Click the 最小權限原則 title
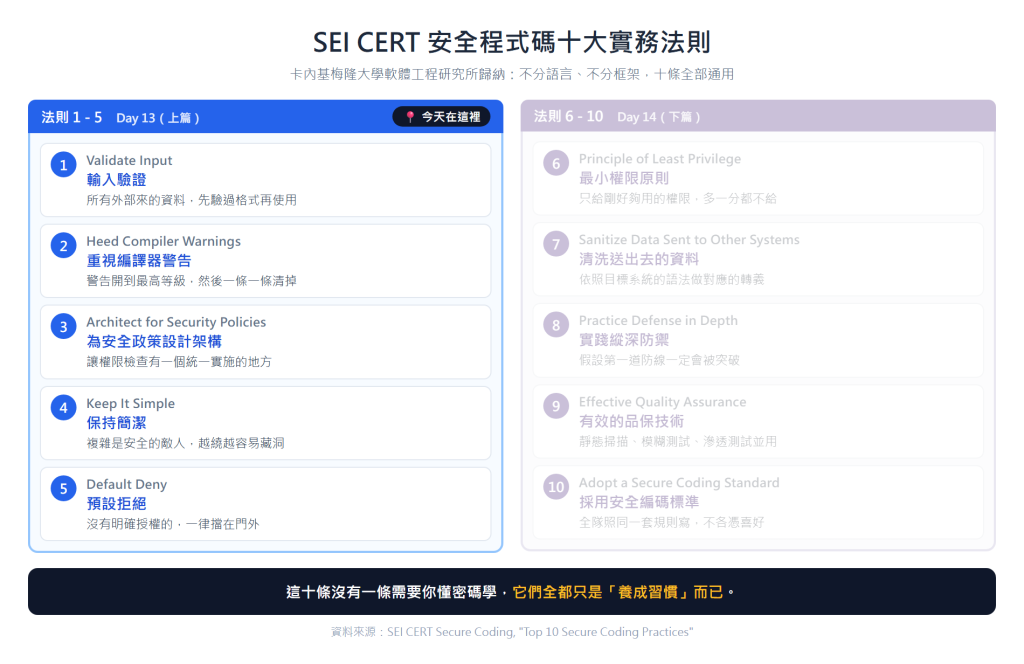Viewport: 1024px width, 664px height. coord(624,178)
